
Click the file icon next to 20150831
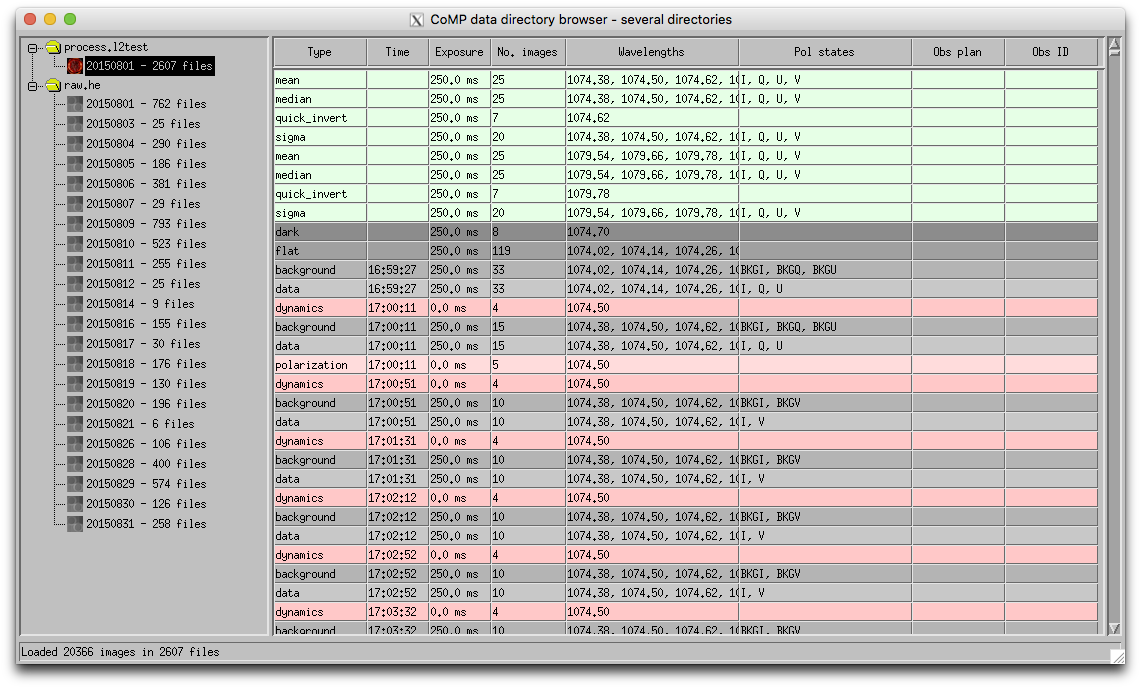tap(75, 524)
